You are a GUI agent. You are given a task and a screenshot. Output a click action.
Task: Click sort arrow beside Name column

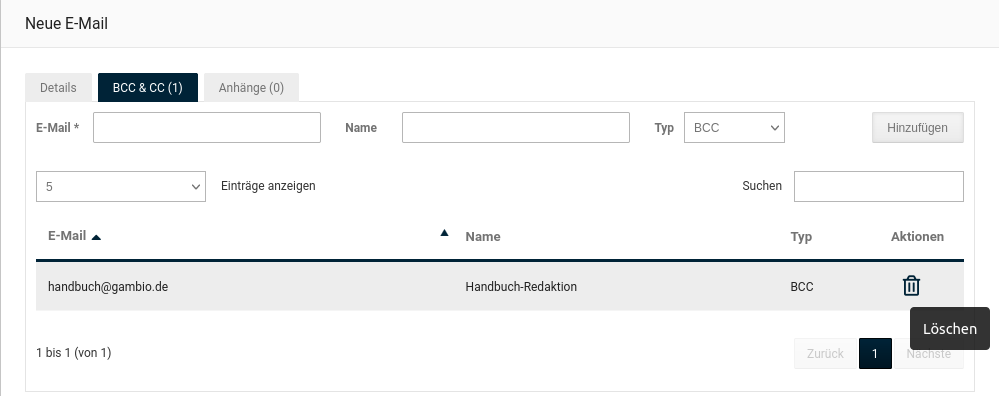coord(444,233)
